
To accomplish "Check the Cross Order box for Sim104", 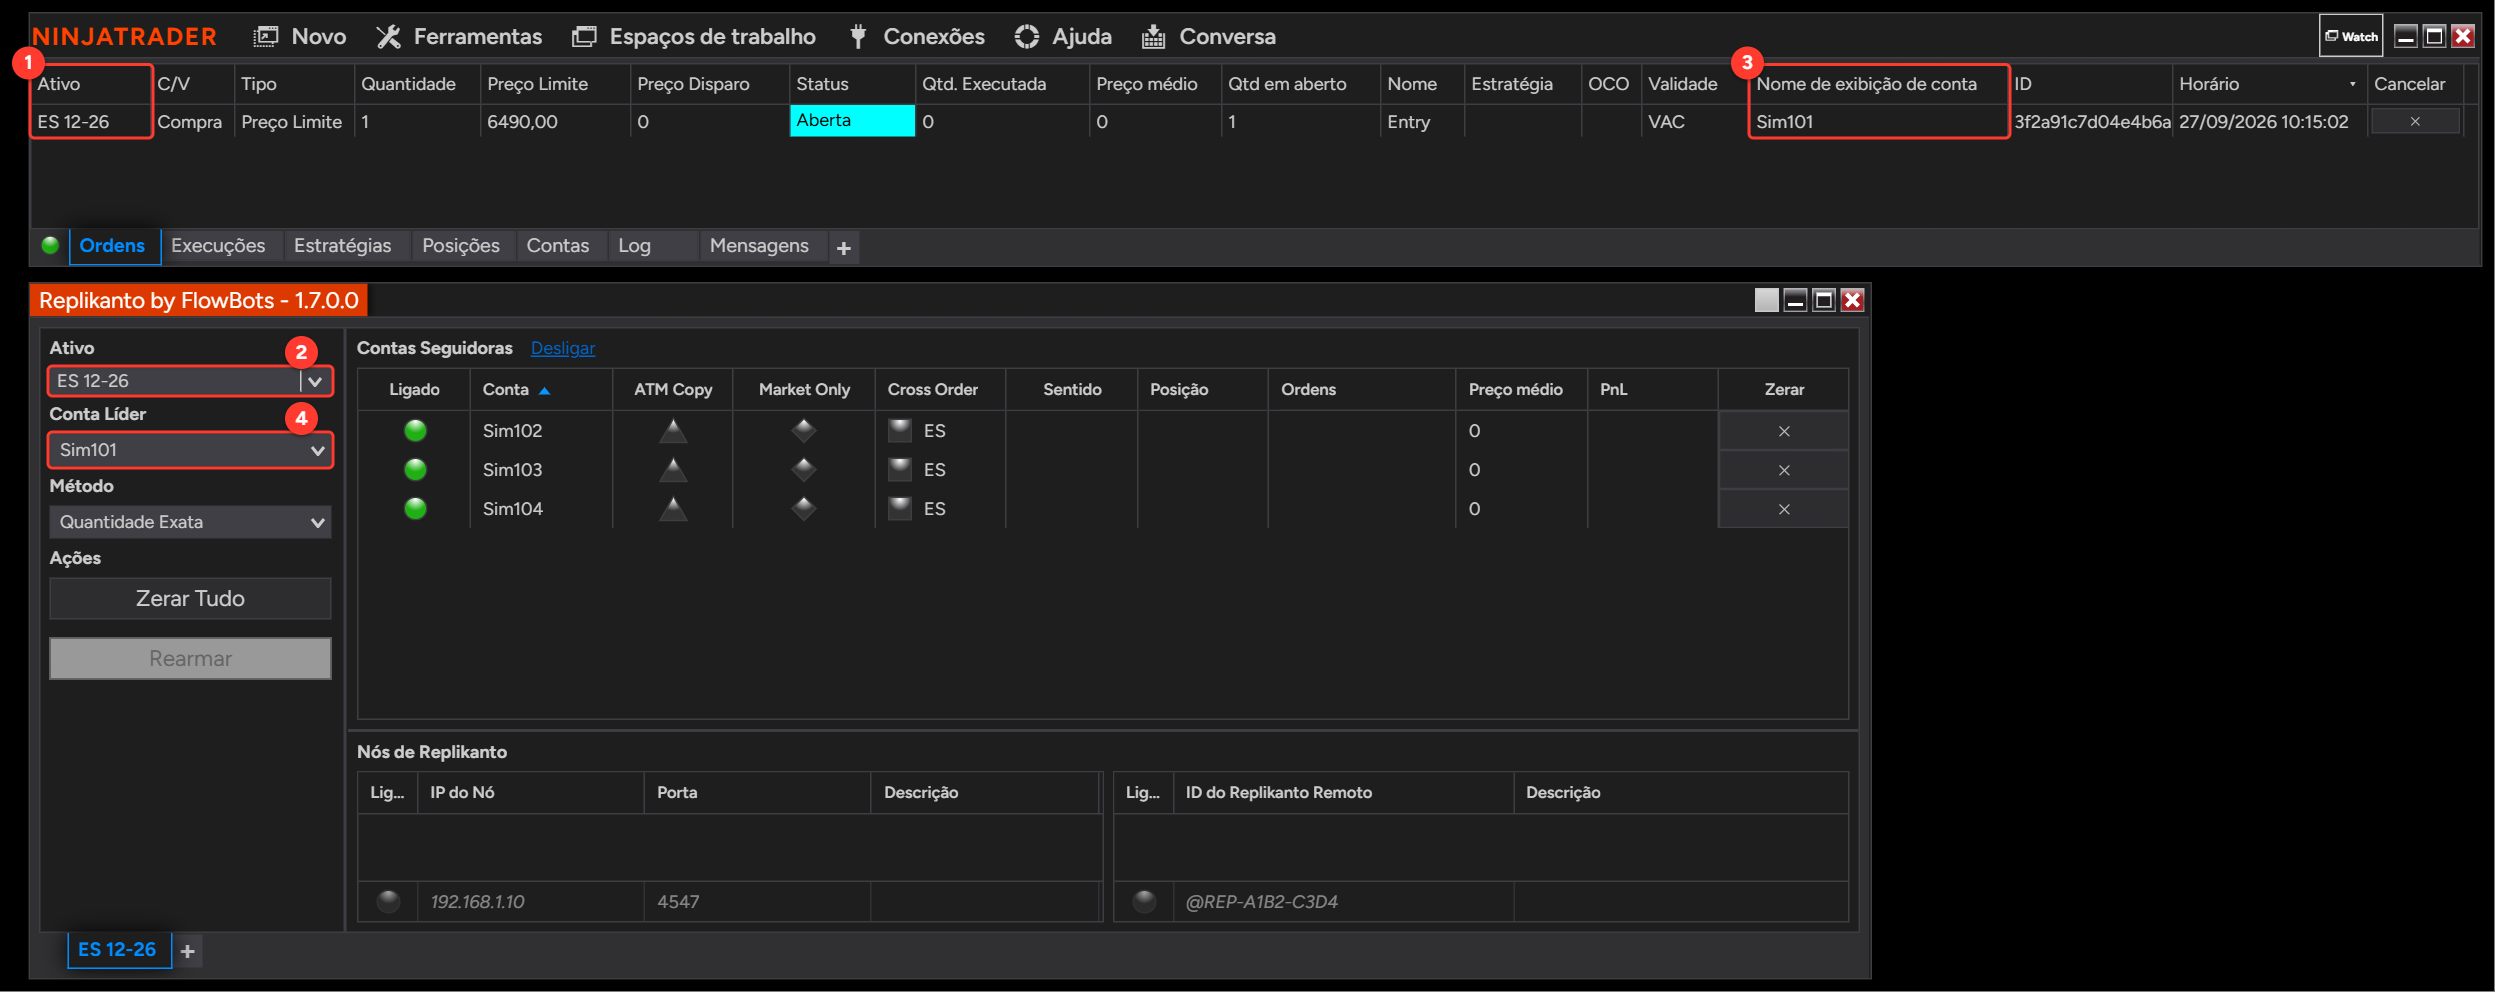I will [900, 508].
